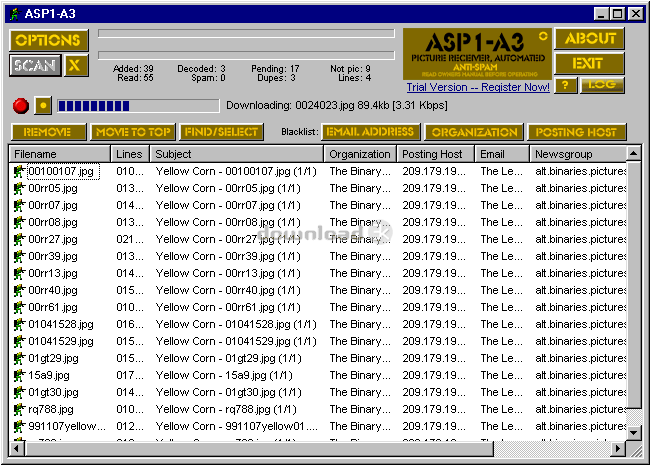Open the OPTIONS panel
Screen dimensions: 650x465
(x=49, y=40)
